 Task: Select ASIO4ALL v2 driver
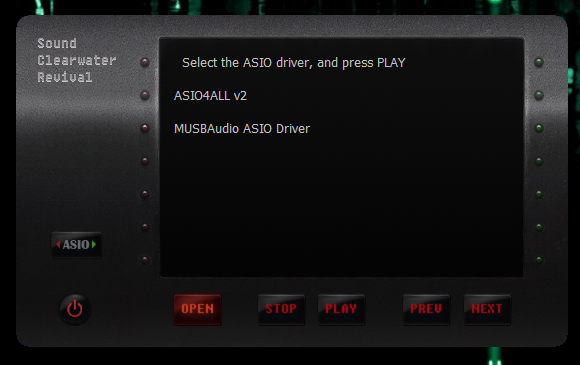[210, 96]
